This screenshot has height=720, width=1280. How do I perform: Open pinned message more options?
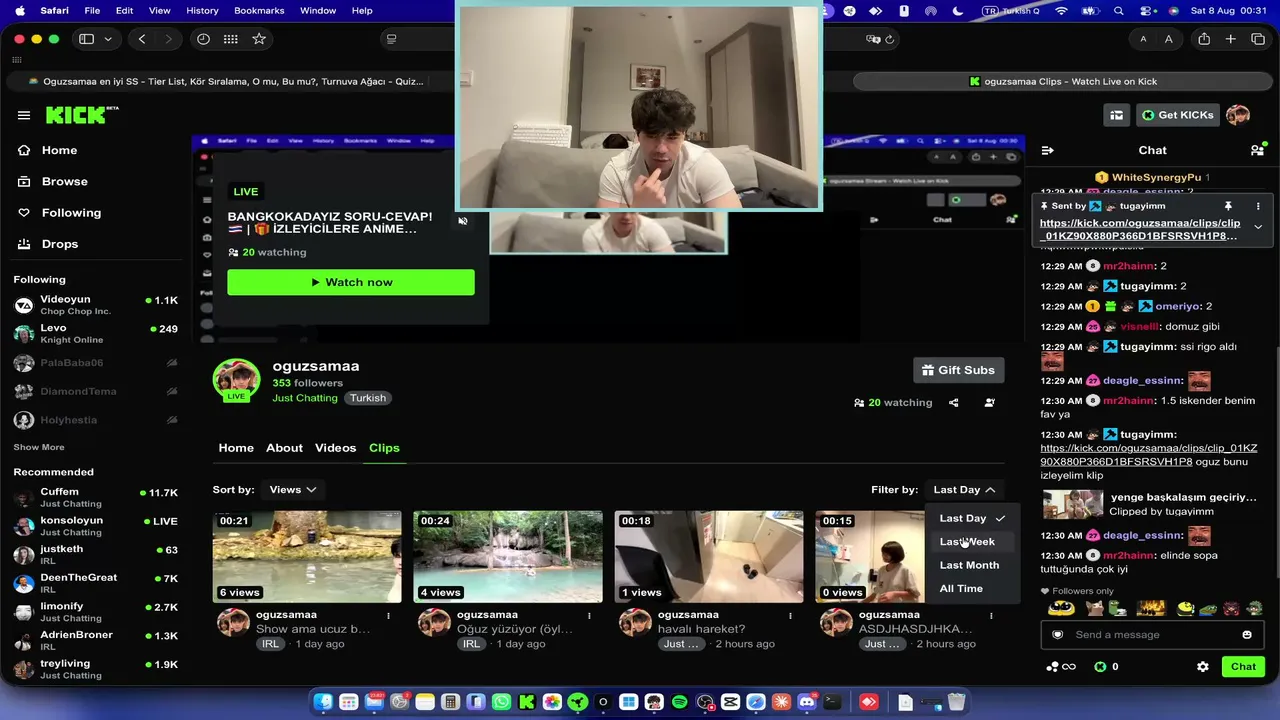point(1258,206)
